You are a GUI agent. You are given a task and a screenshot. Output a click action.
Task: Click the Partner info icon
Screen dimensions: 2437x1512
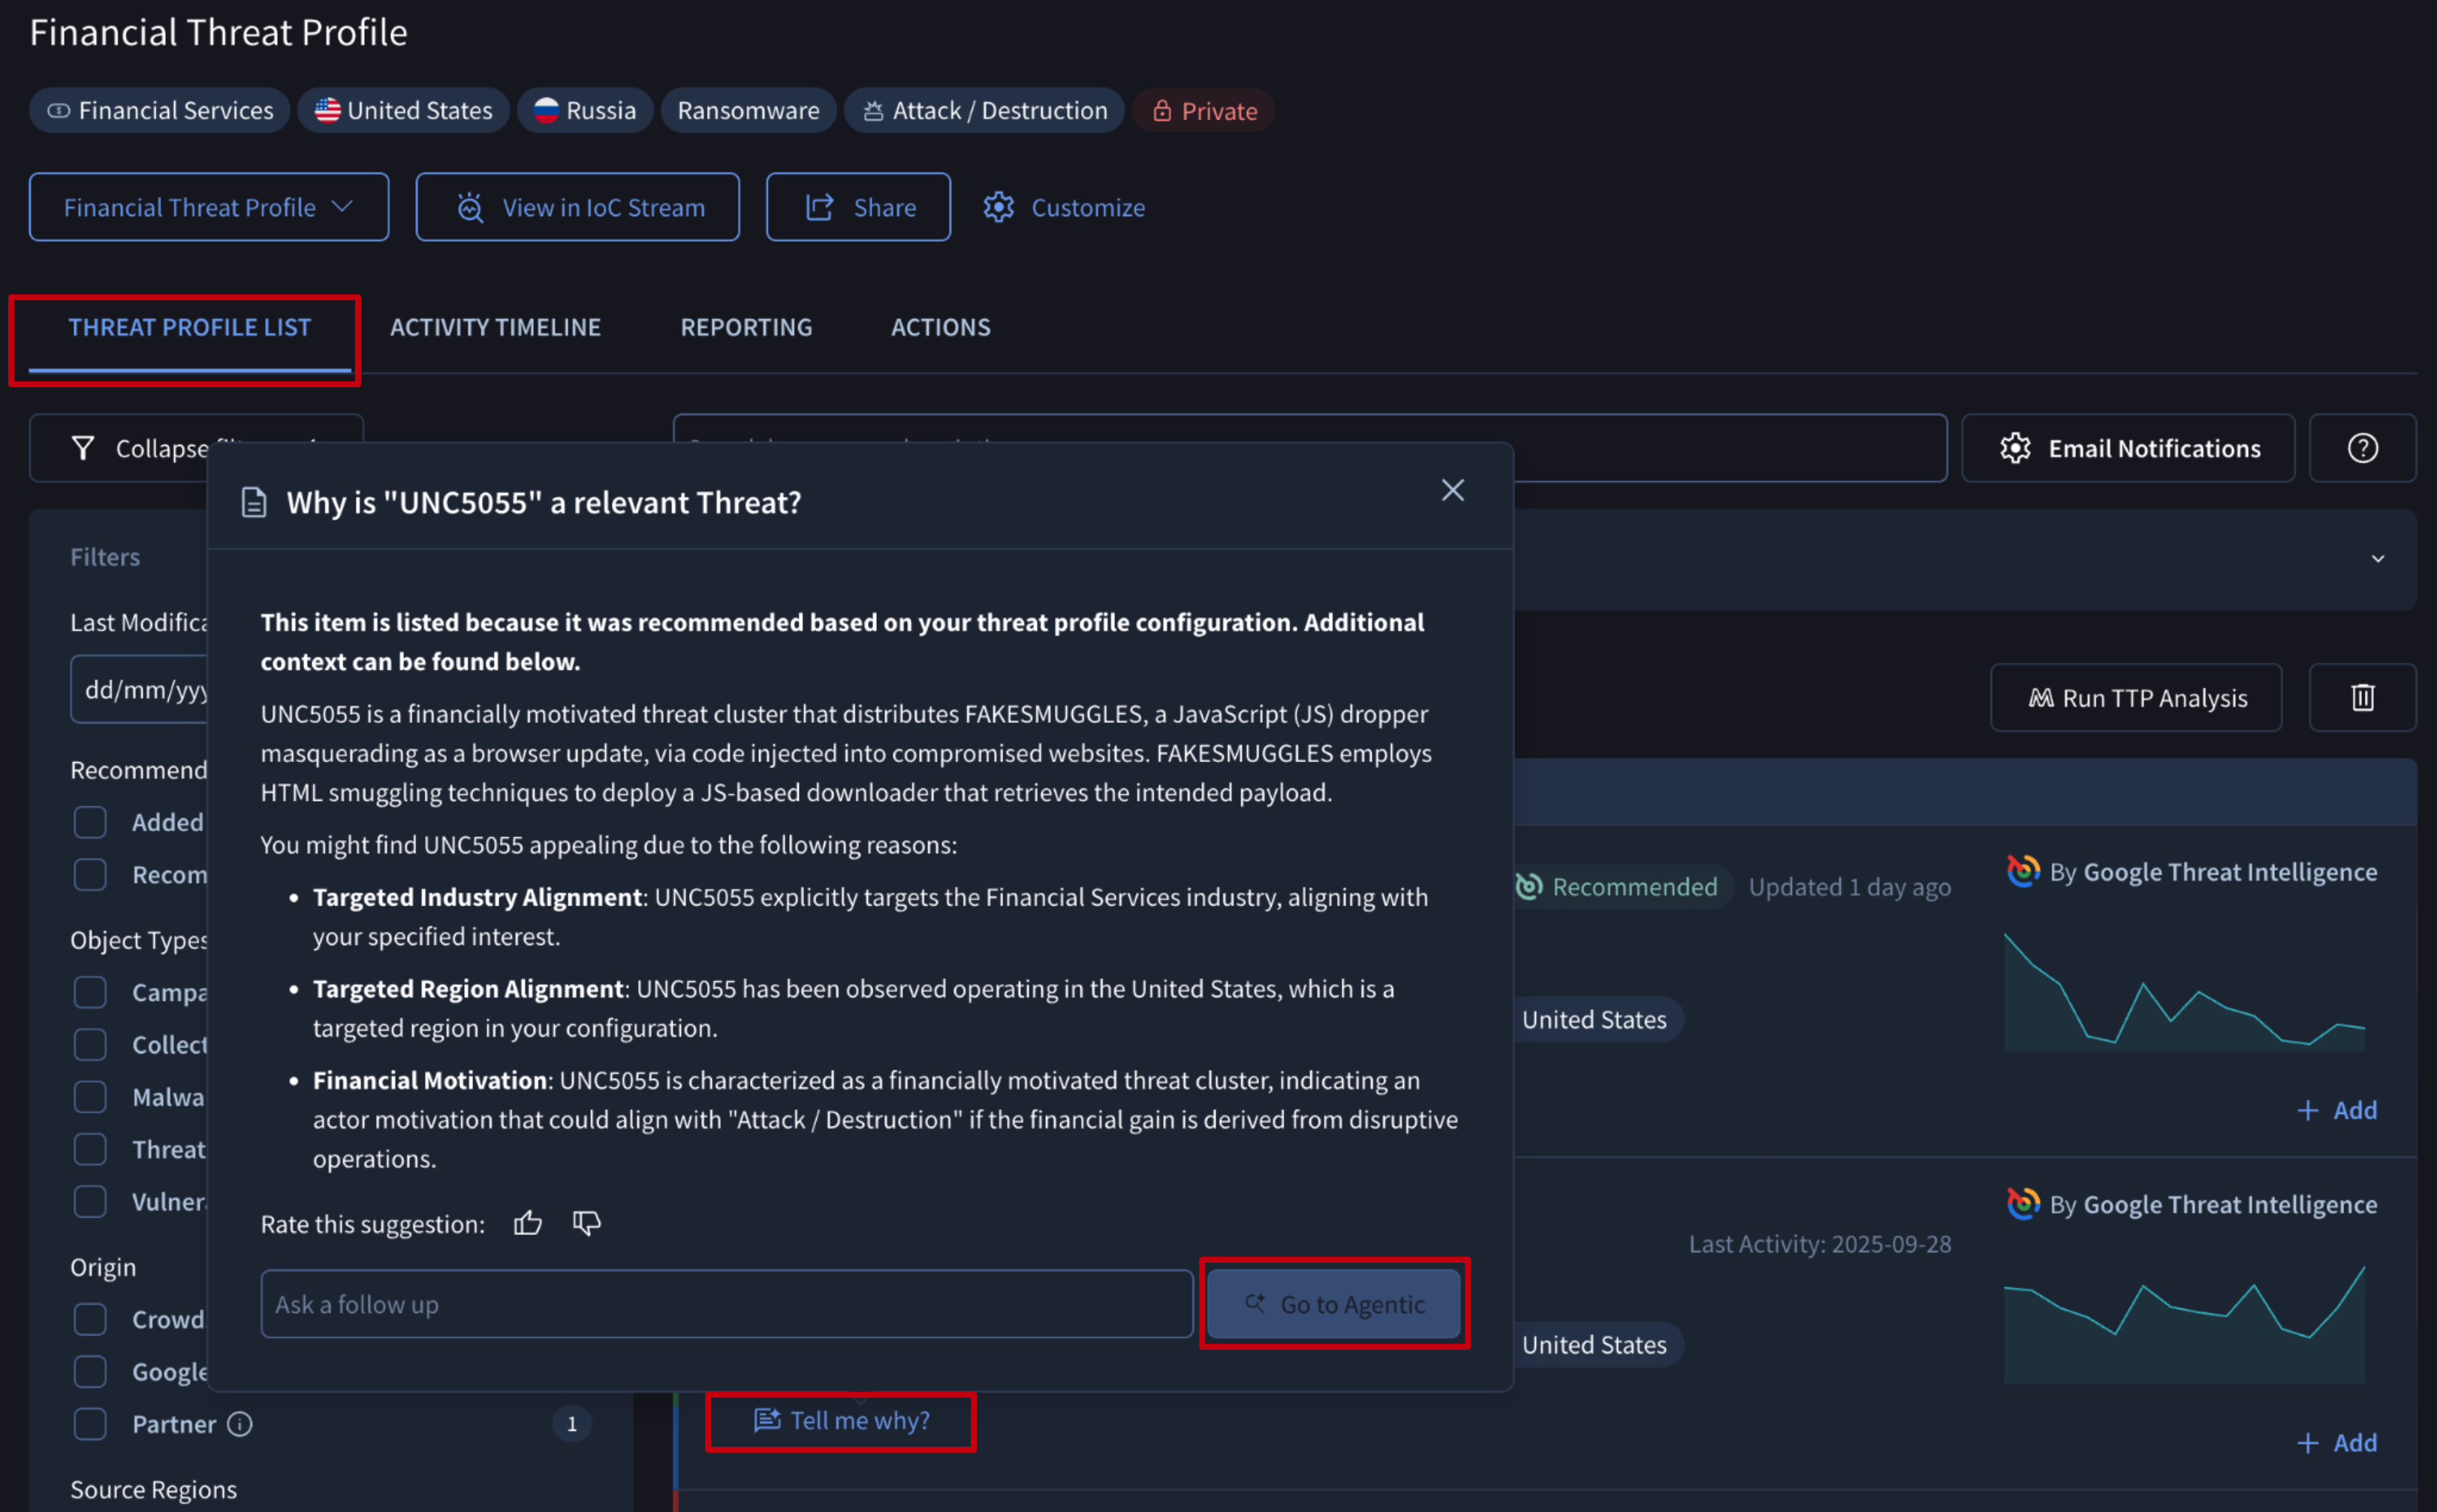[240, 1423]
